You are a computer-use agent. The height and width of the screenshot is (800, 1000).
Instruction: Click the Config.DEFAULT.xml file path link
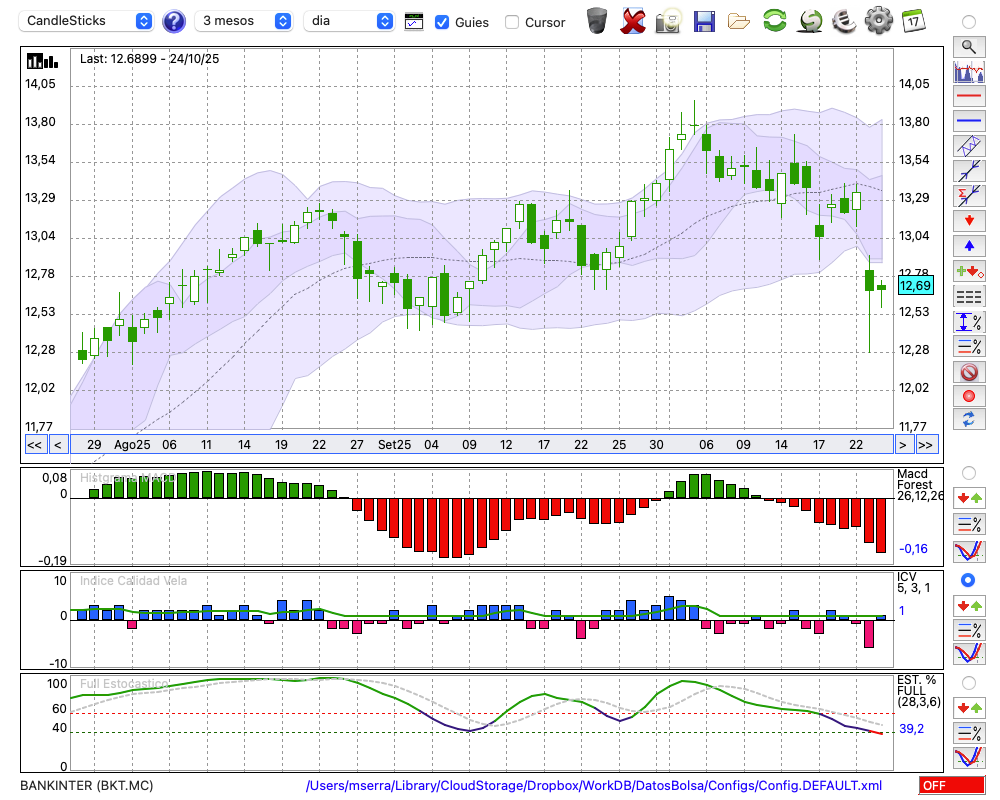tap(594, 786)
